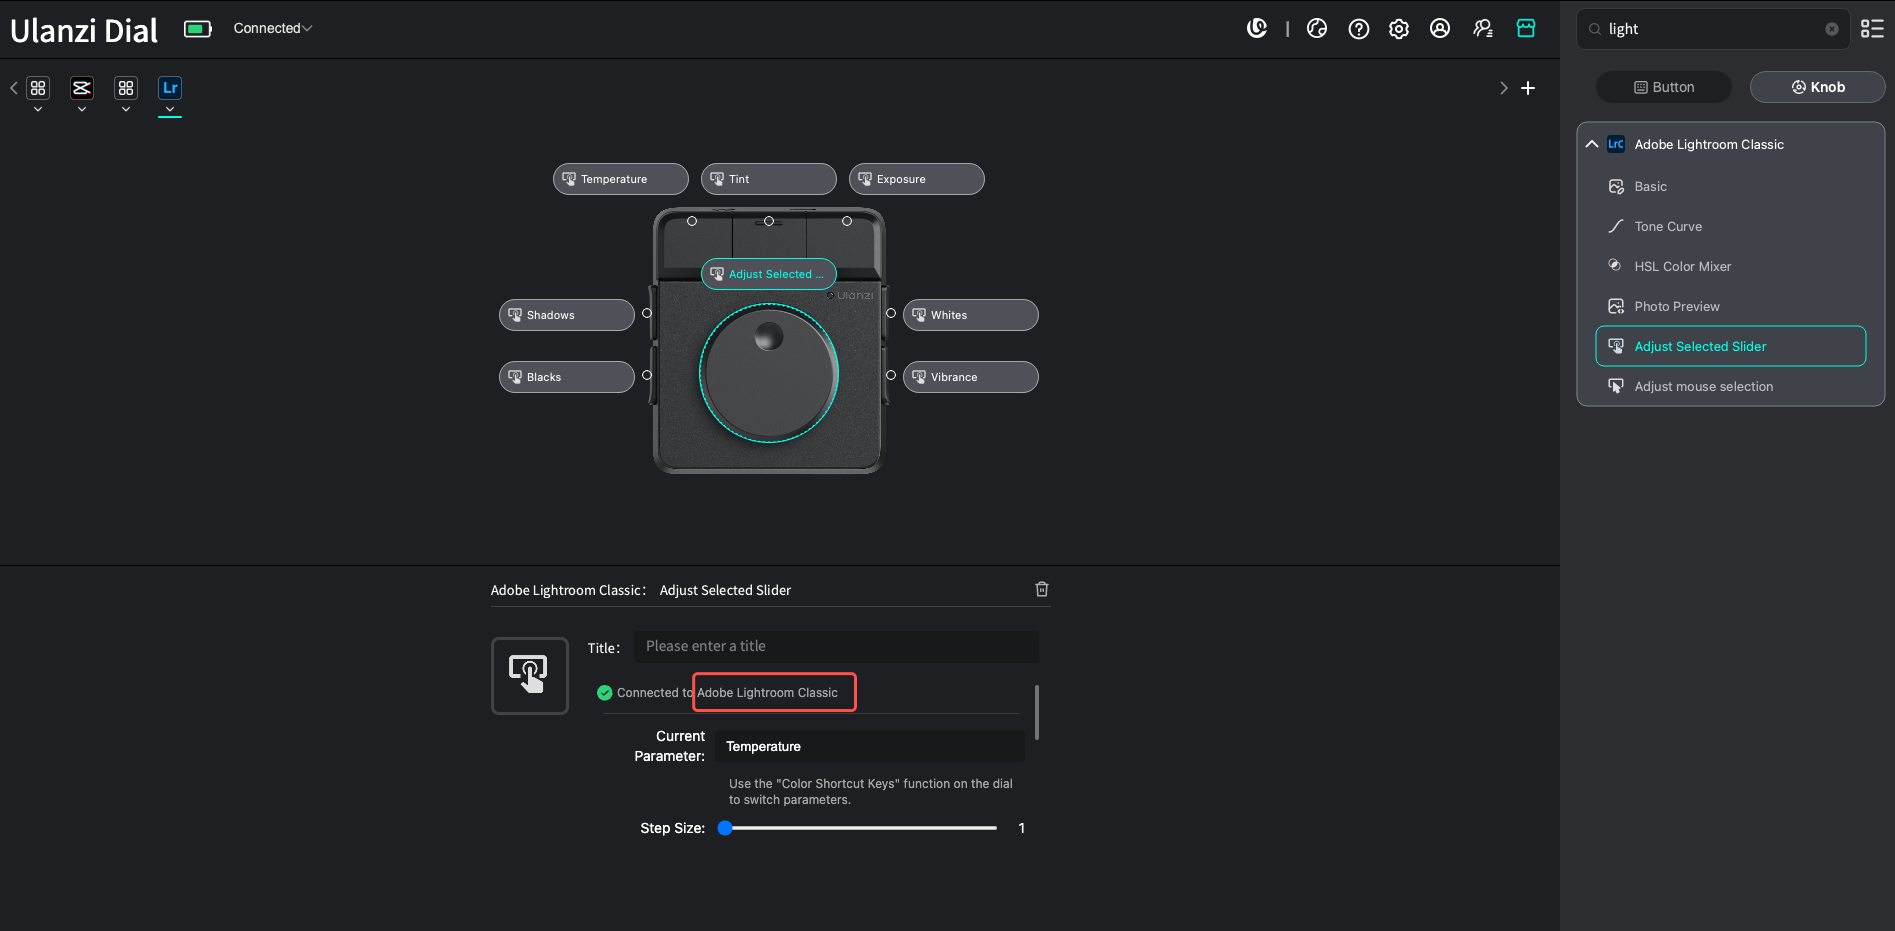Click the Whites key assignment
The image size is (1895, 931).
point(971,315)
